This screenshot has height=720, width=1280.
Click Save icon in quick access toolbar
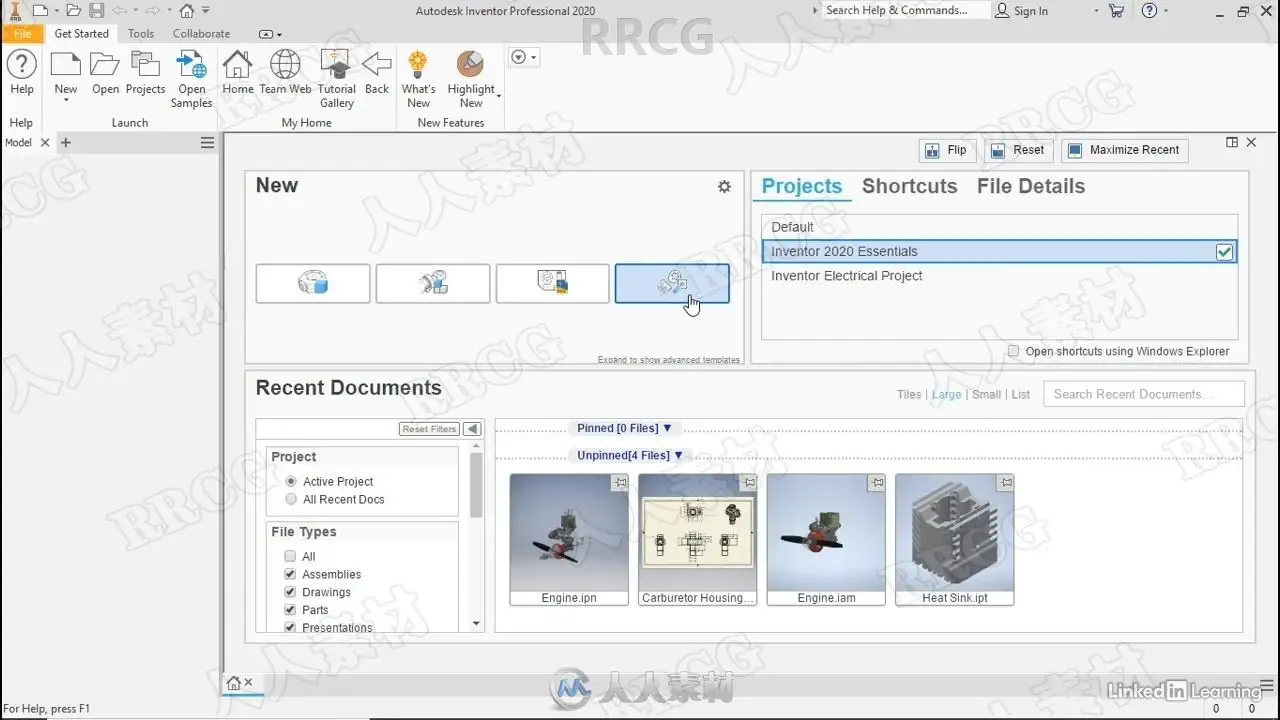pyautogui.click(x=97, y=11)
